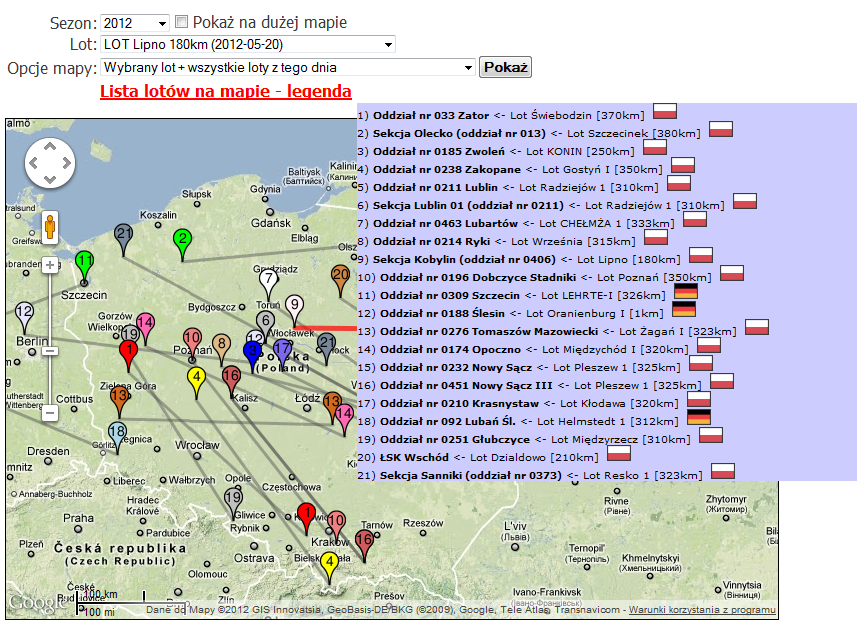
Task: Click the Google logo on the map
Action: tap(38, 602)
